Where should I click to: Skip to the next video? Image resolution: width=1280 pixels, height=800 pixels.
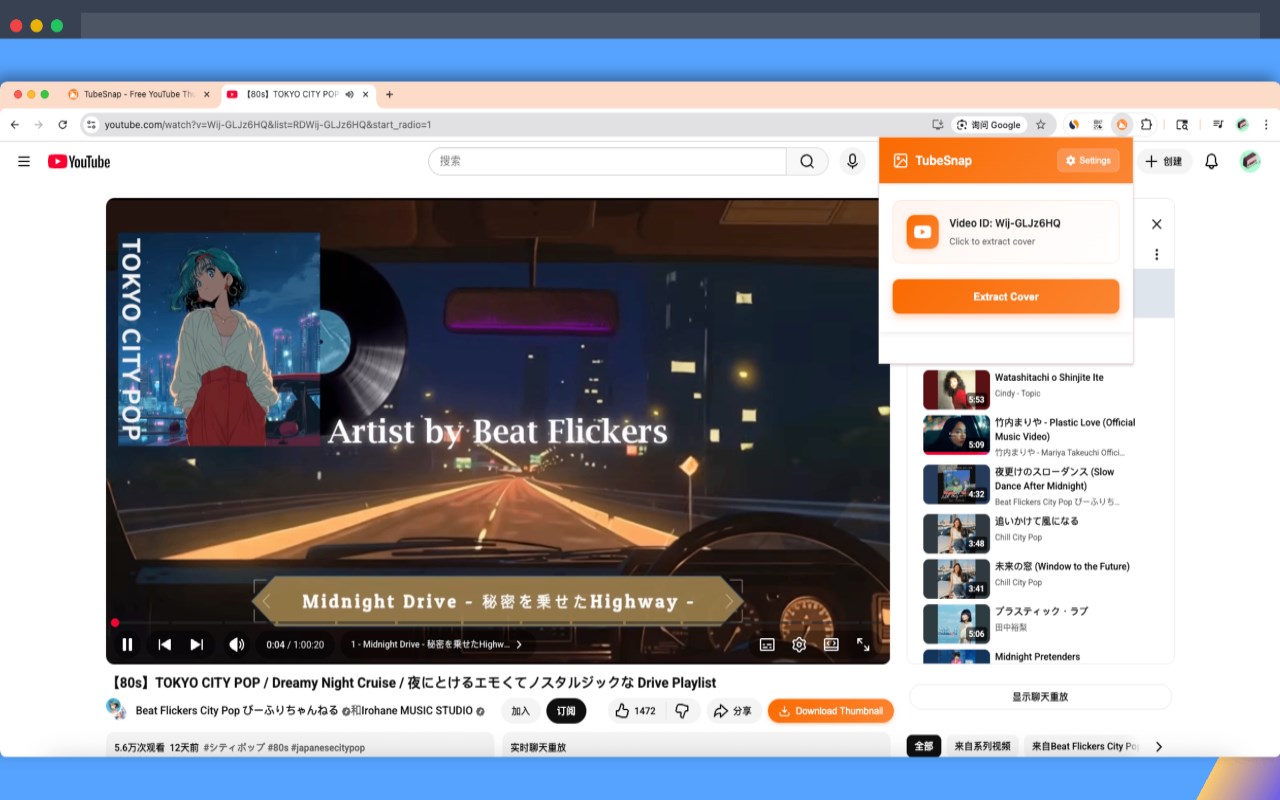pyautogui.click(x=197, y=645)
